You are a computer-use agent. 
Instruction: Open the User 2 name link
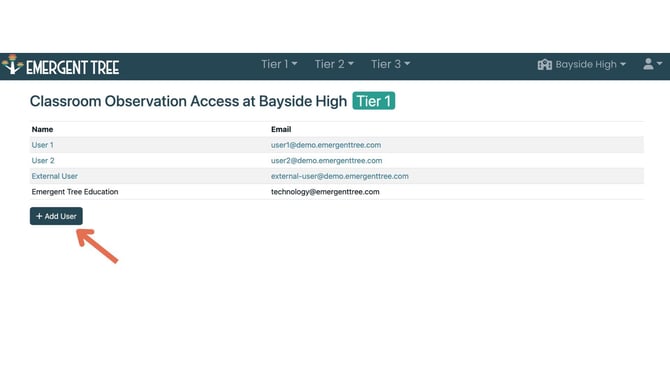click(43, 161)
